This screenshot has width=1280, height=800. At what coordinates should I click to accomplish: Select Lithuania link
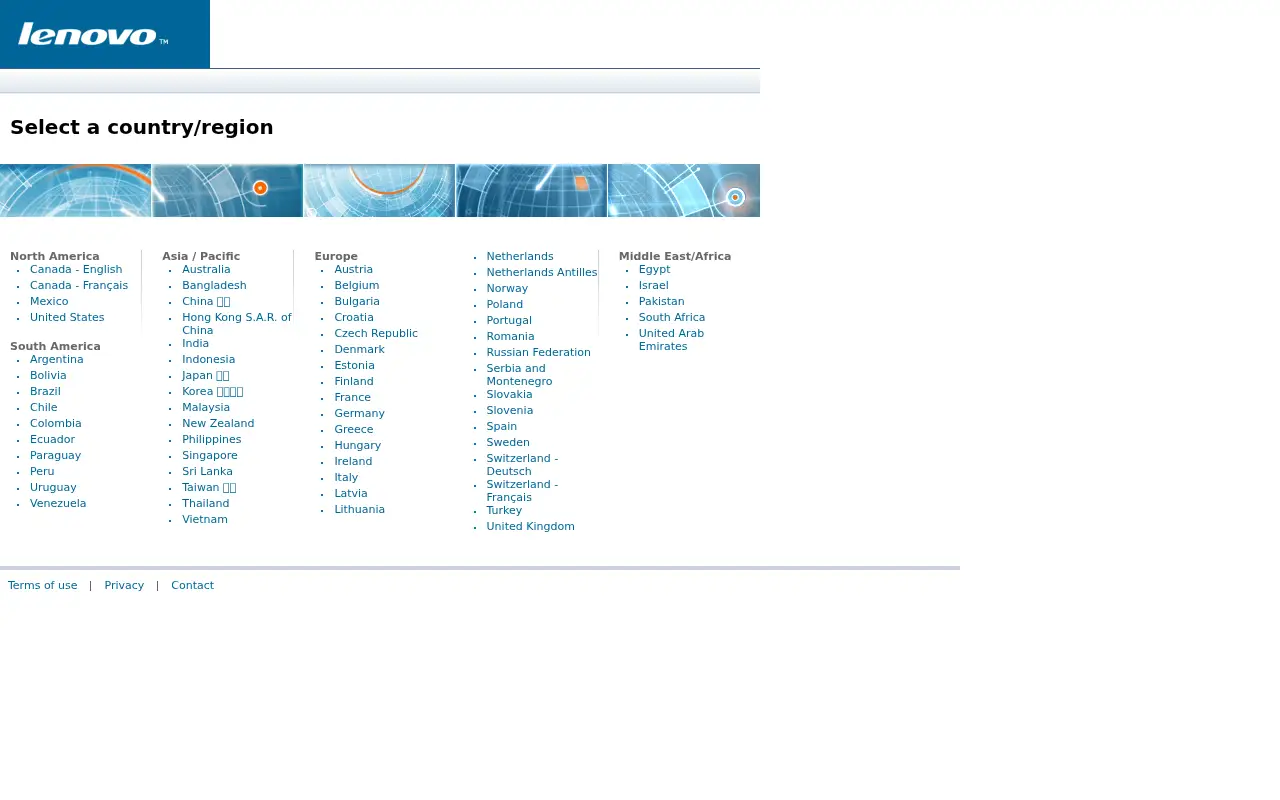click(359, 509)
